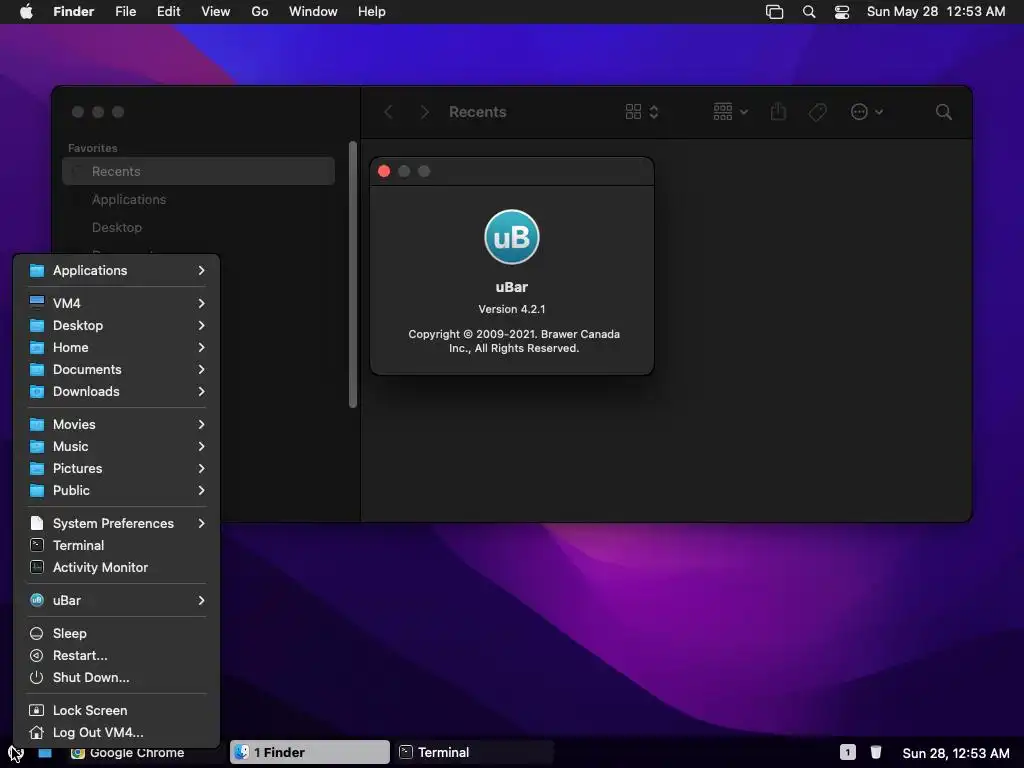Expand the Desktop submenu arrow in menu

(201, 325)
